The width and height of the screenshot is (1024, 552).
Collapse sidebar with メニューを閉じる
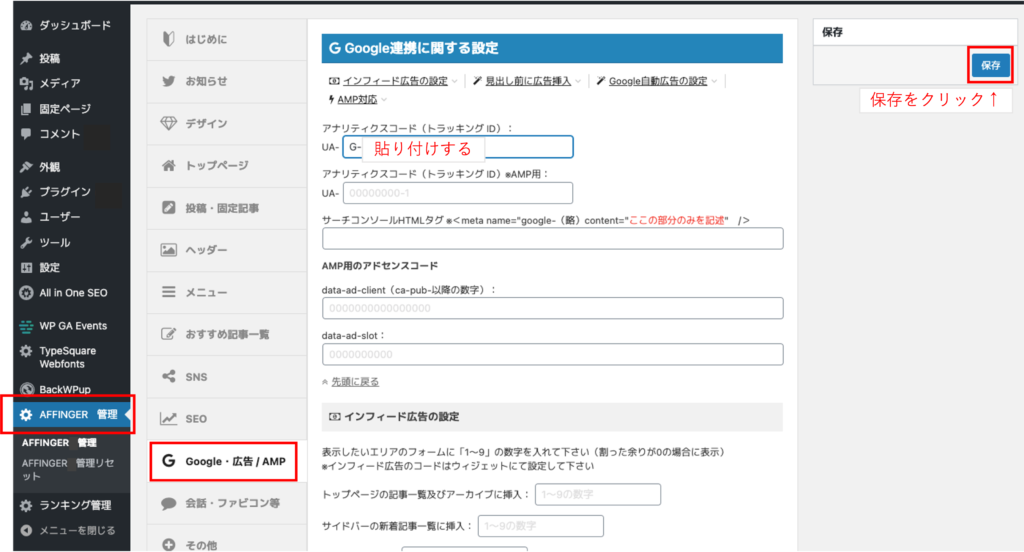pos(77,530)
